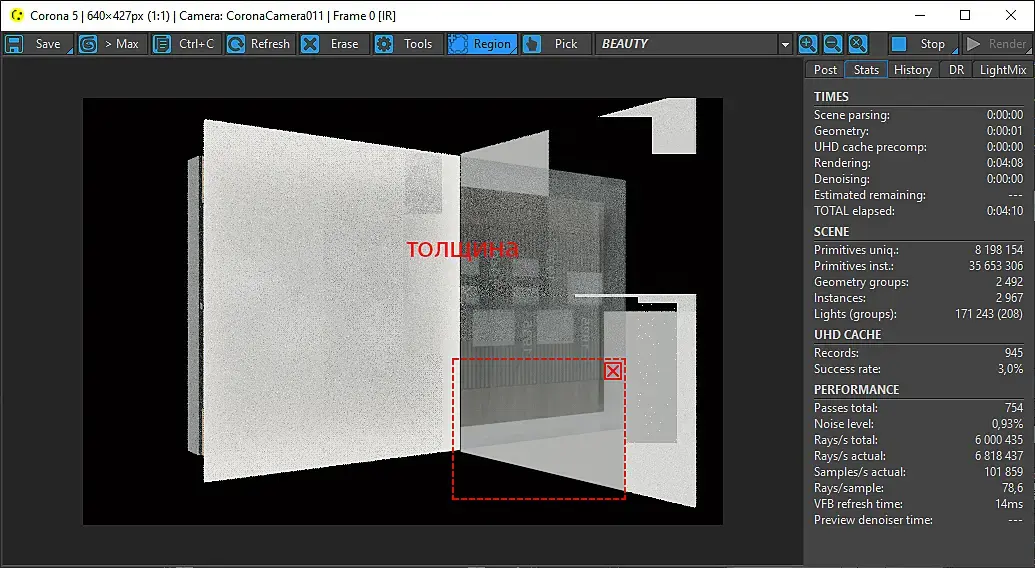This screenshot has height=568, width=1035.
Task: Click the '> Max' button label
Action: 122,44
